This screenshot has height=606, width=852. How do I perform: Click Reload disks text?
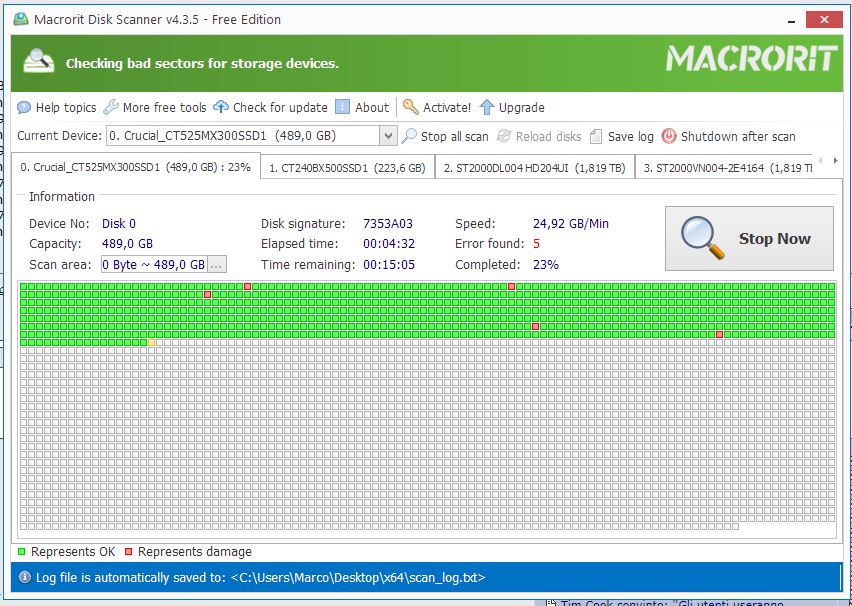point(548,136)
